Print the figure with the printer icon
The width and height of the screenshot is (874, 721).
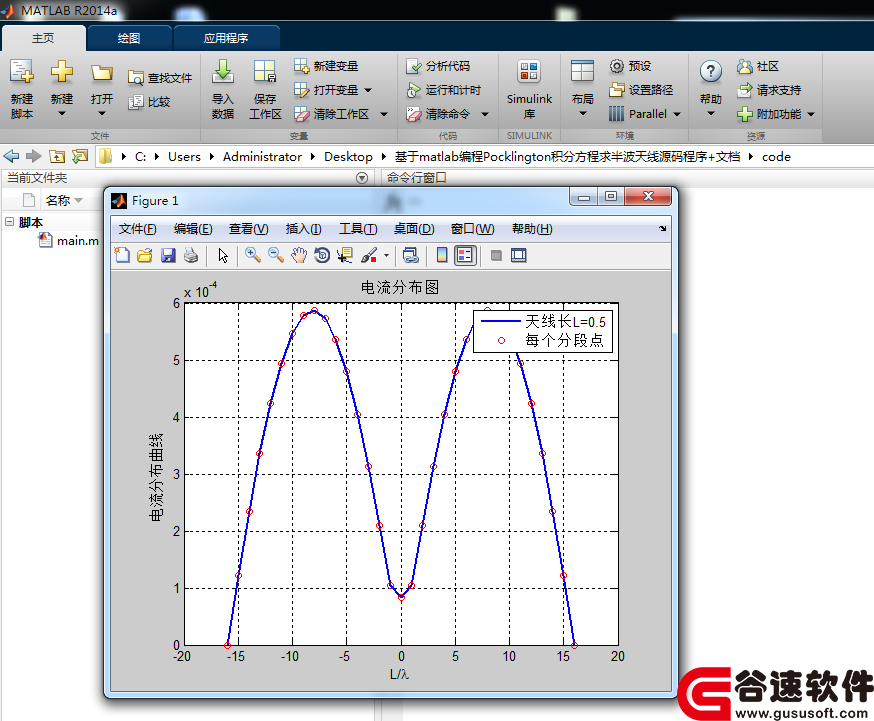point(191,255)
